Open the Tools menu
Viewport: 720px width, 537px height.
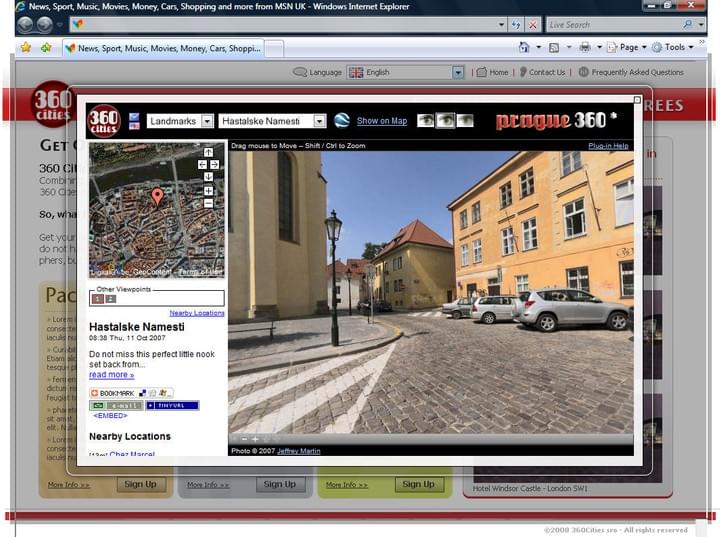[673, 47]
